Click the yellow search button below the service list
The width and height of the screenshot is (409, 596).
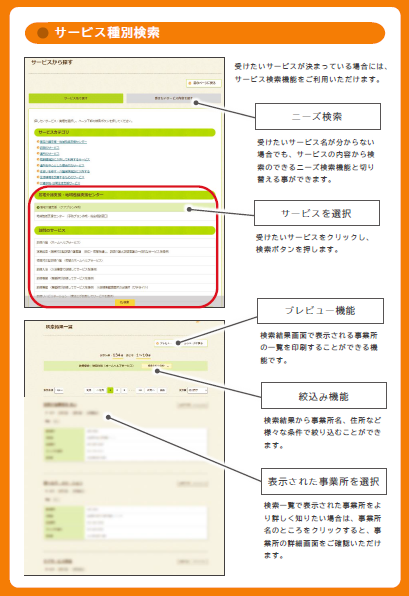click(125, 302)
